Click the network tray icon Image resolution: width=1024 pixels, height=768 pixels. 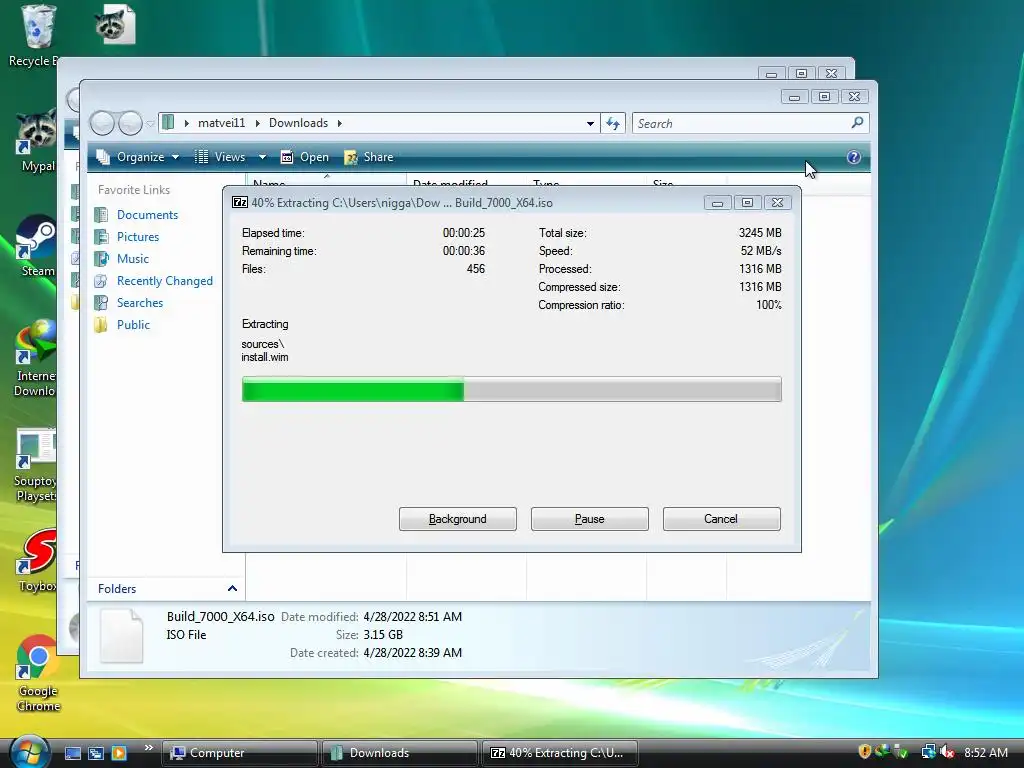click(x=927, y=752)
